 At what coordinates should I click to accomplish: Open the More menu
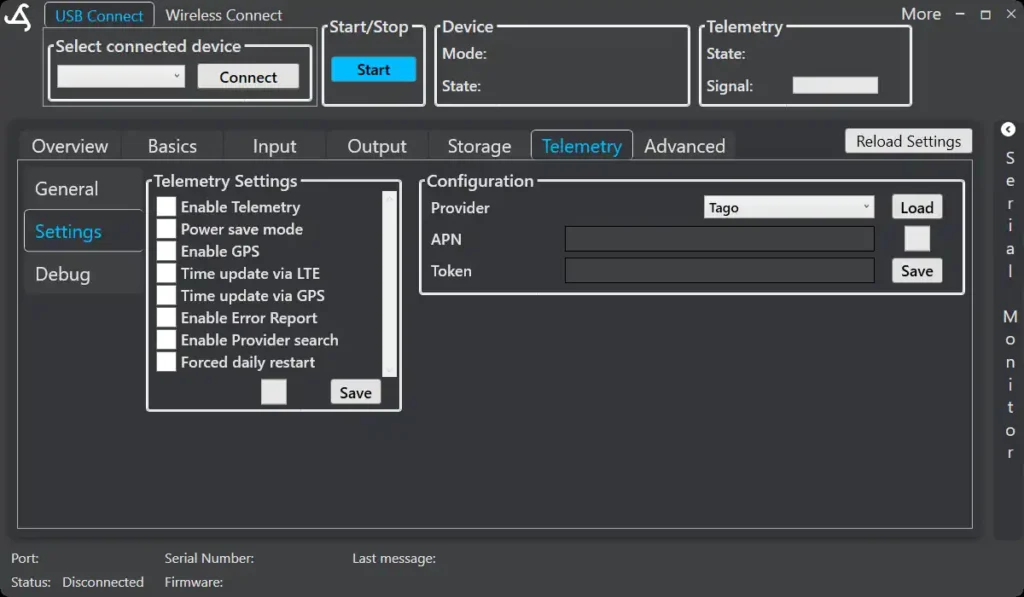pos(920,14)
